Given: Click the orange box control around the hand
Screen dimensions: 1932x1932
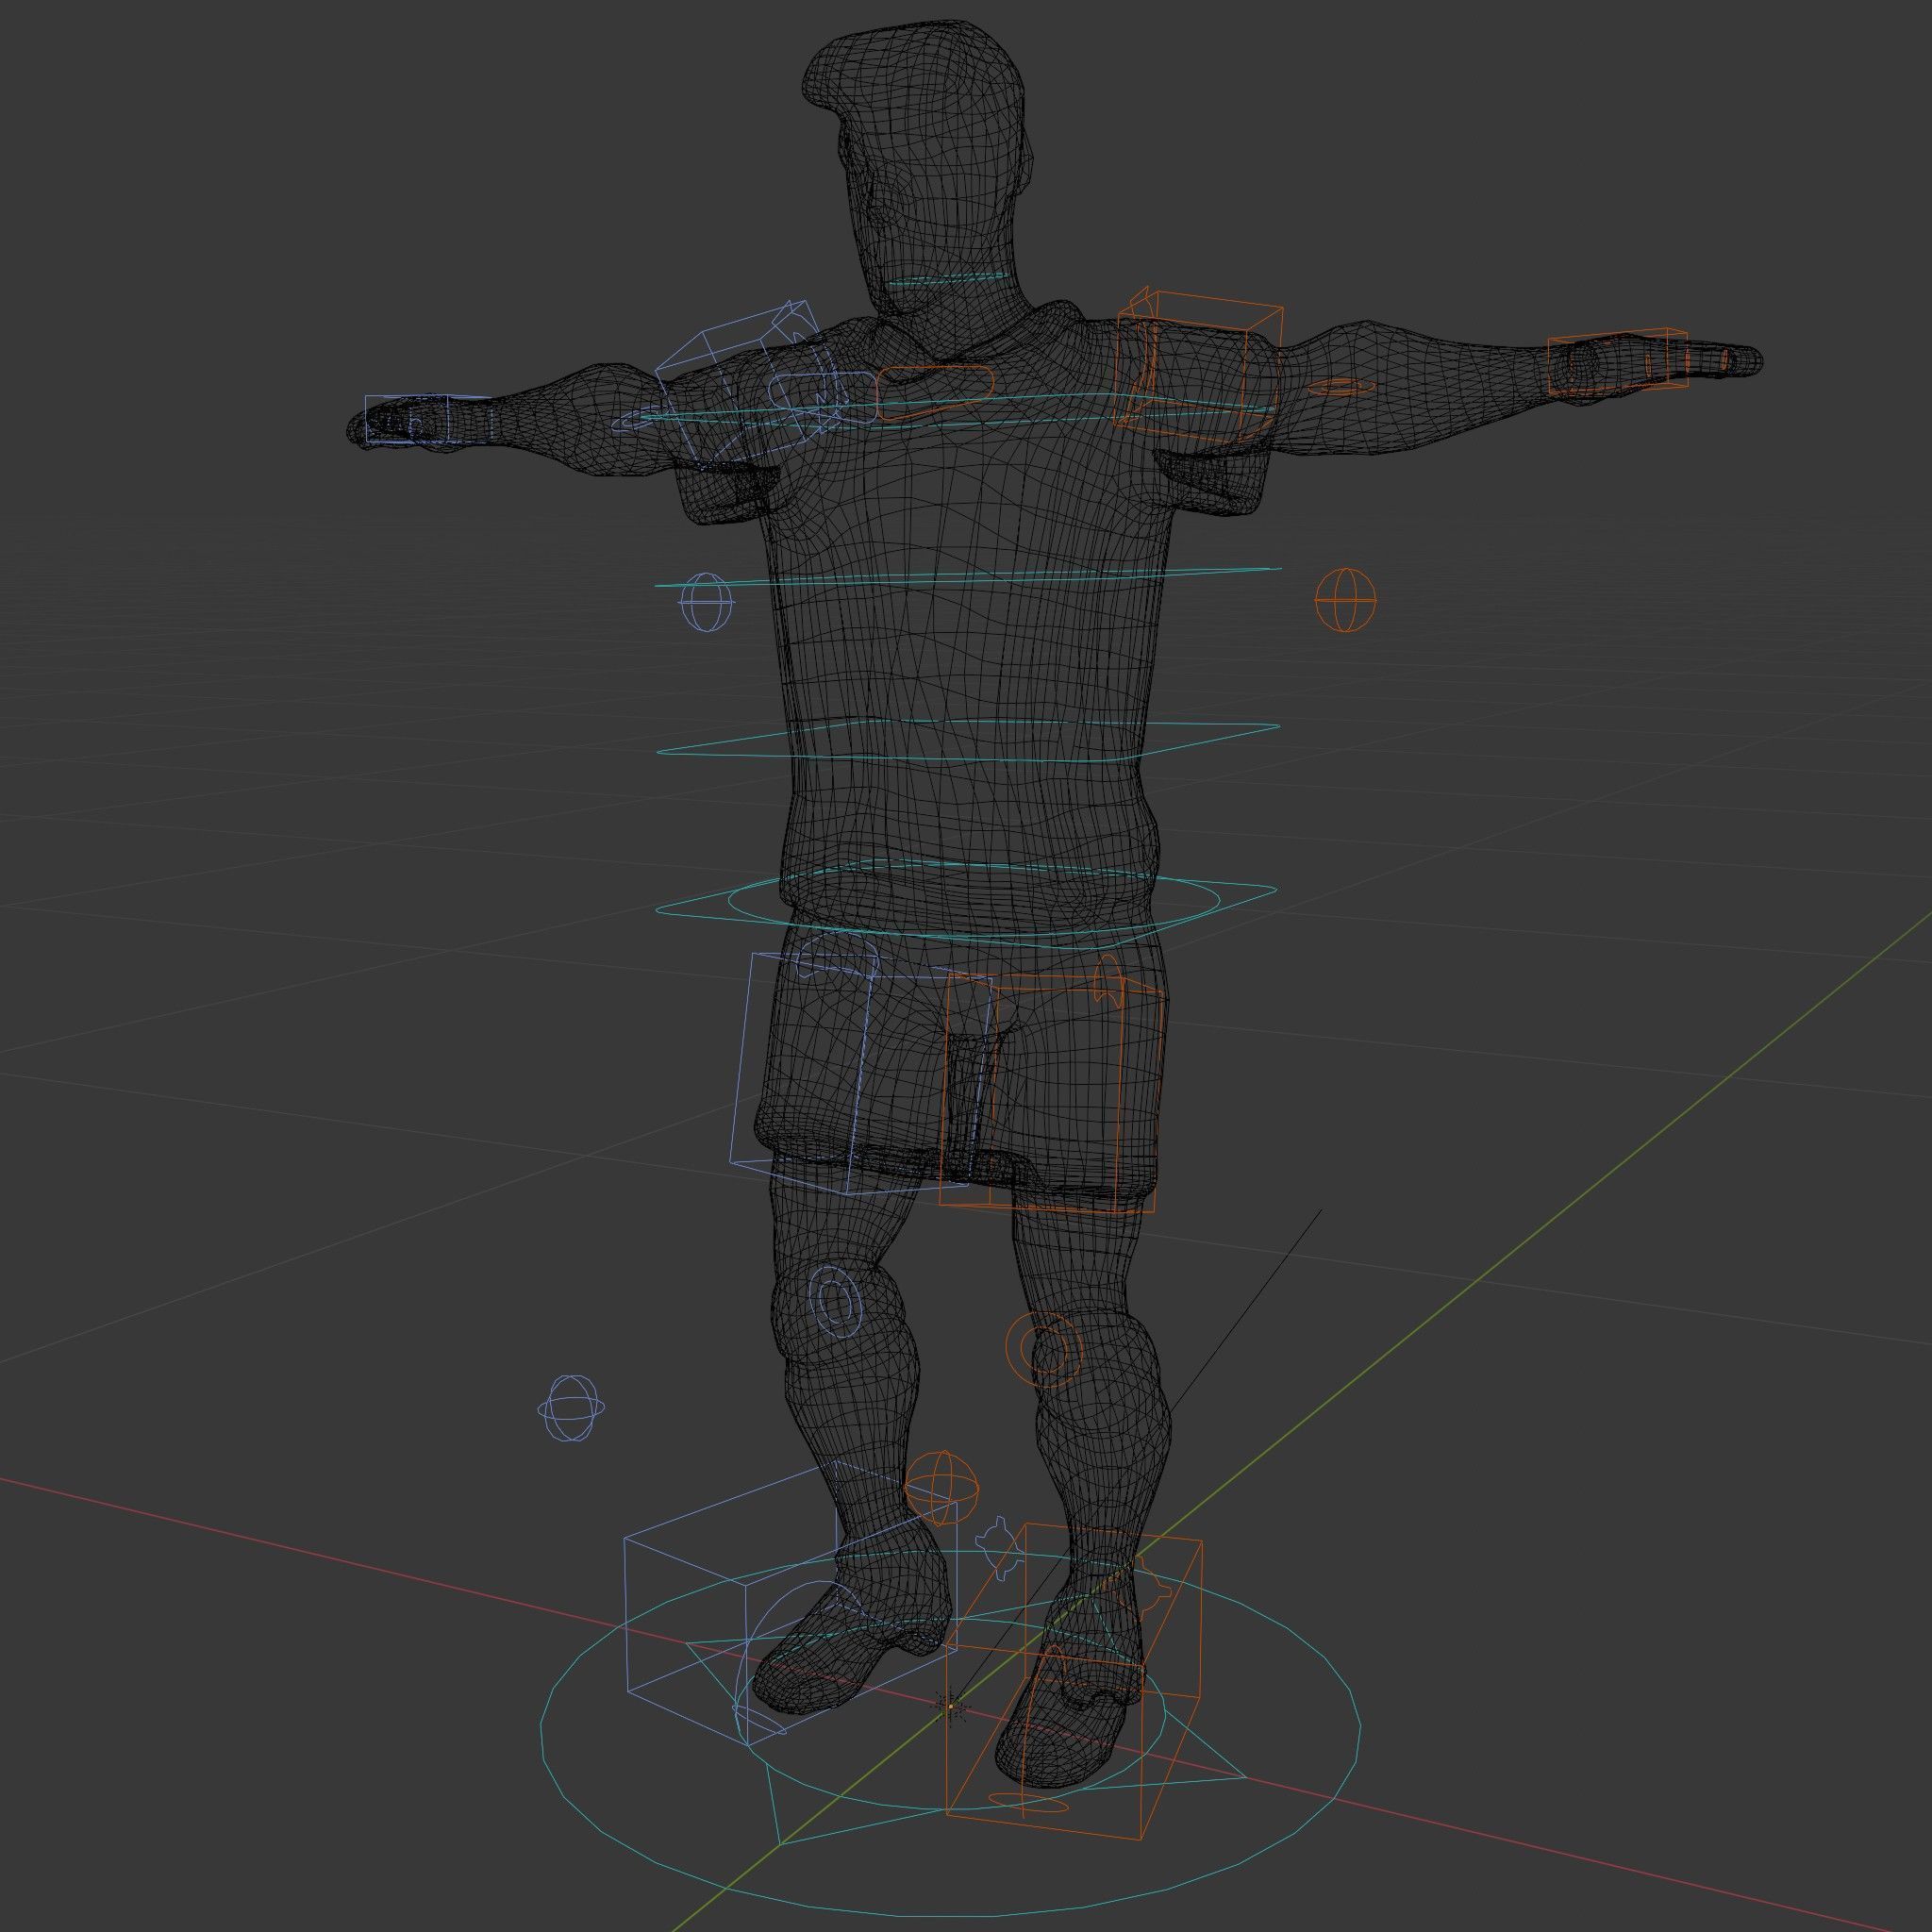Looking at the screenshot, I should (x=1617, y=360).
